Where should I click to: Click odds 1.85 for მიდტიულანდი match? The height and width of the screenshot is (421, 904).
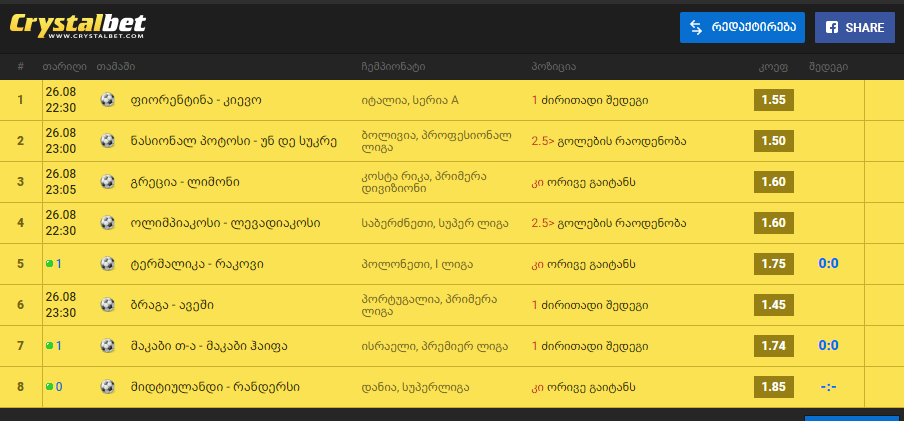[x=774, y=386]
